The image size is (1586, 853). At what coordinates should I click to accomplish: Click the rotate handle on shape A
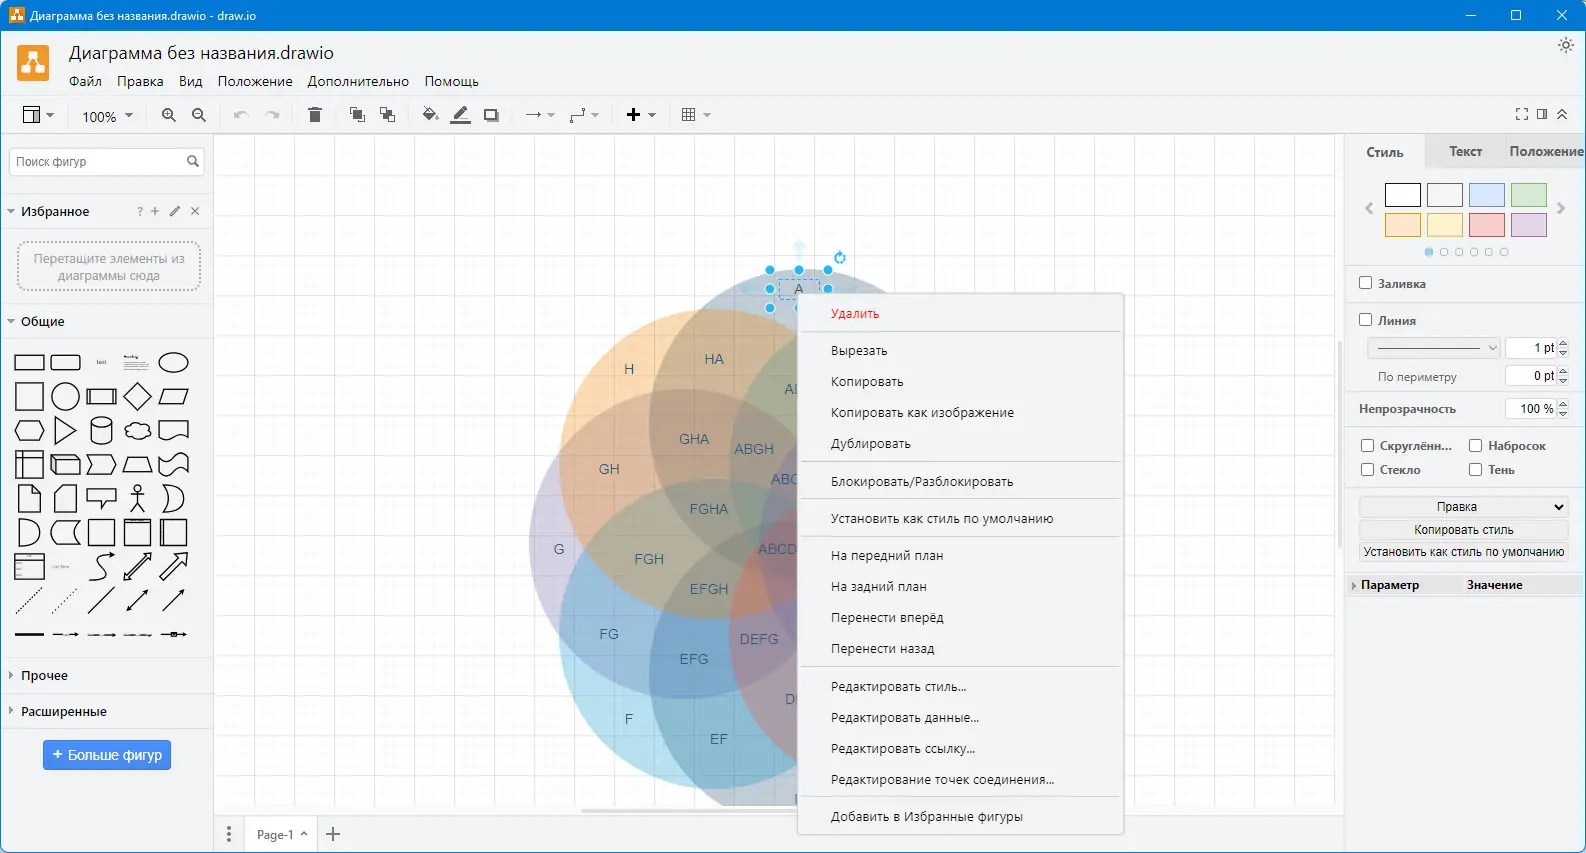(x=840, y=258)
